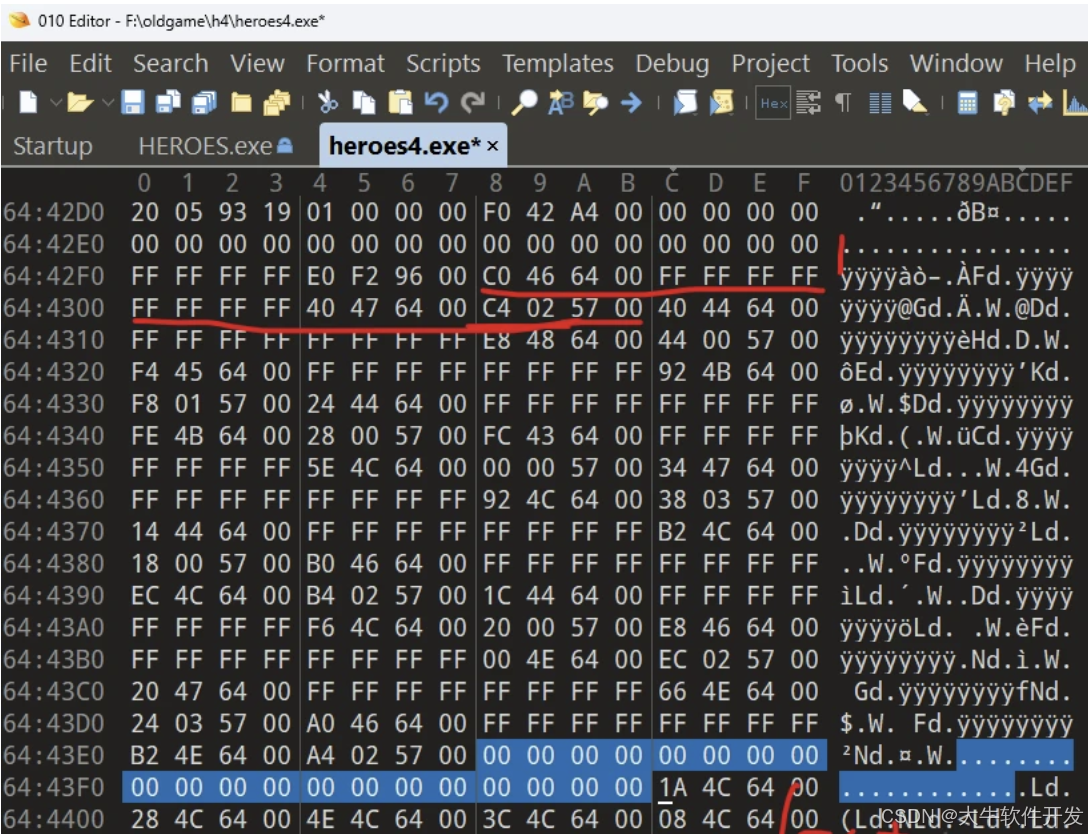
Task: Open the Templates menu
Action: click(x=558, y=63)
